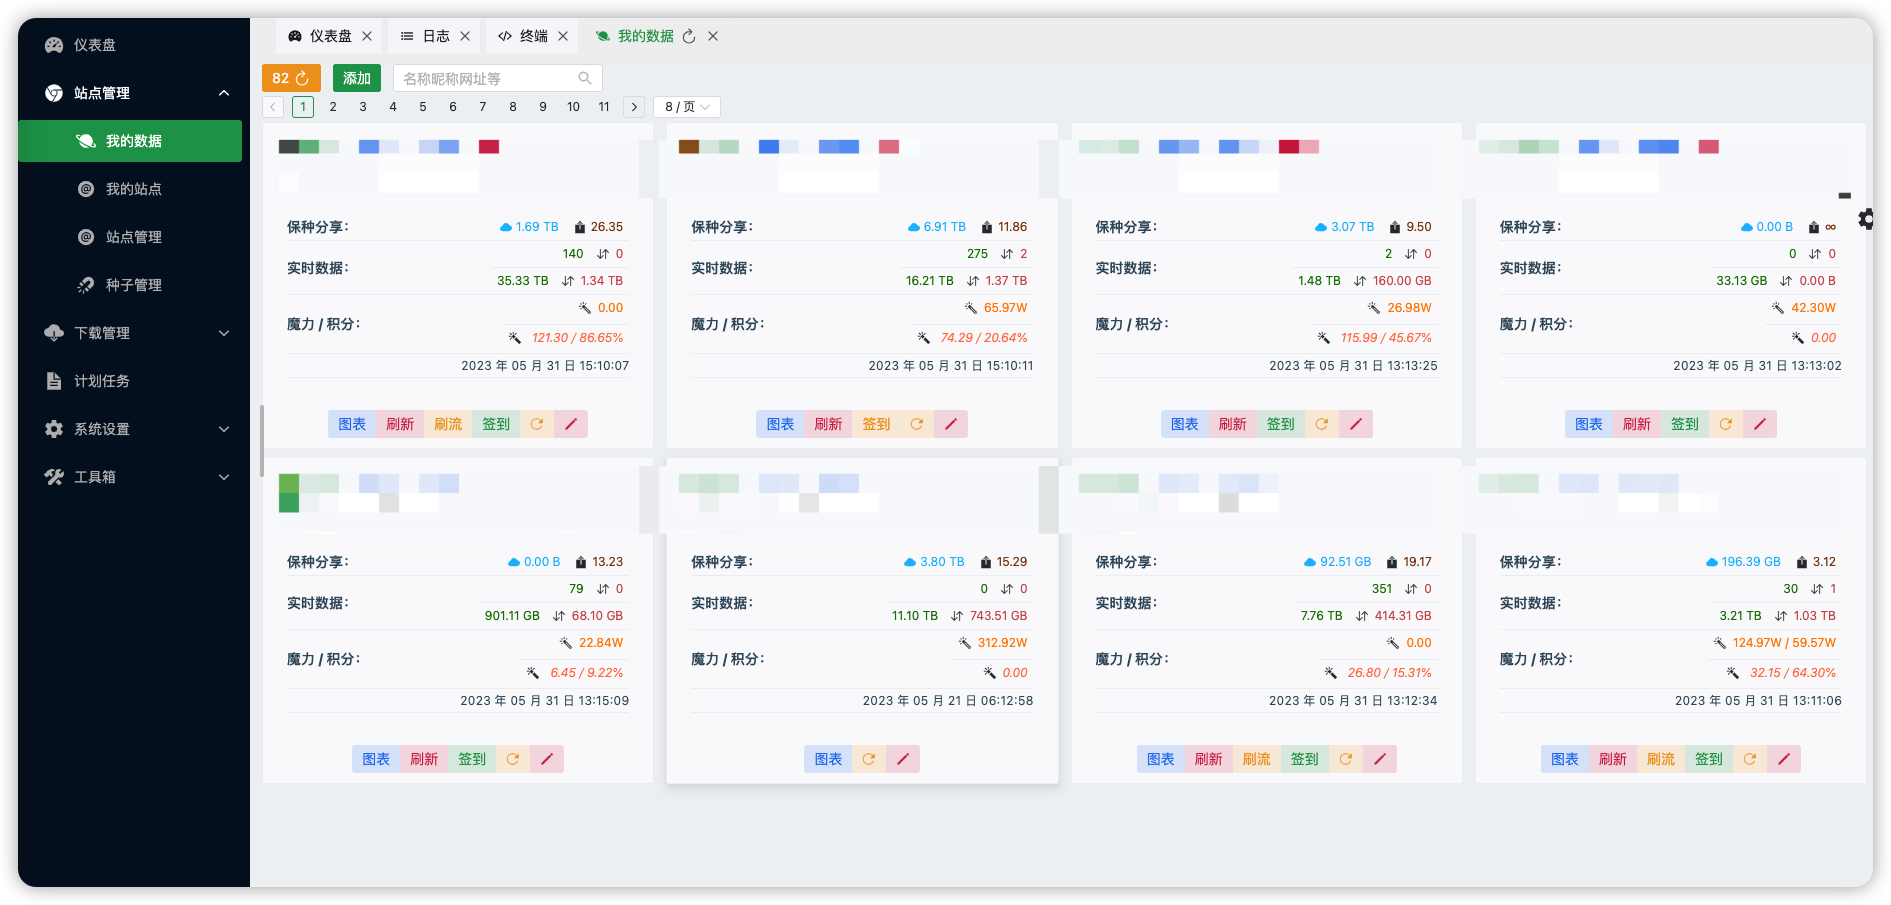Click the reload icon on the 92.51 GB card
This screenshot has height=905, width=1891.
(1346, 759)
